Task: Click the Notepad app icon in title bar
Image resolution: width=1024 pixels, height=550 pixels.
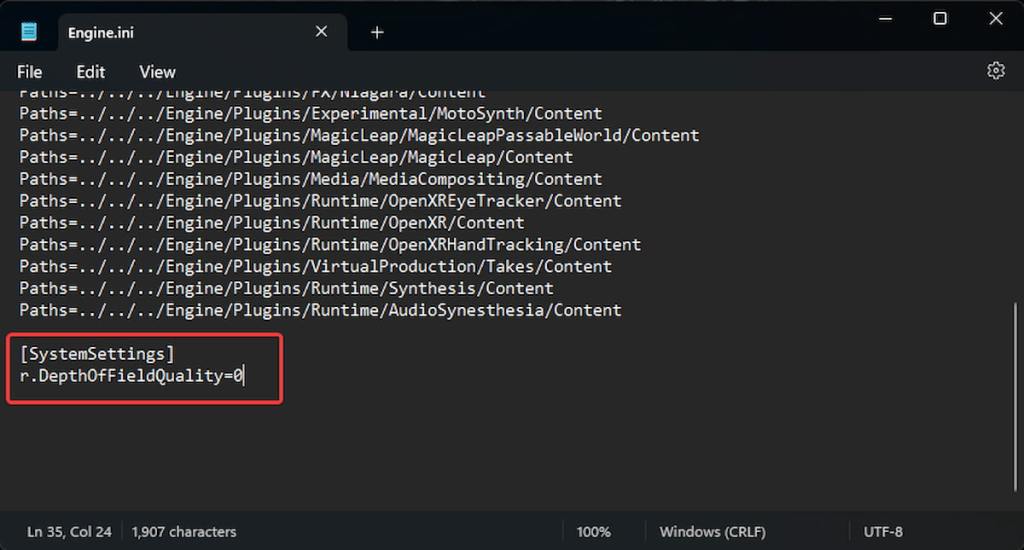Action: pos(29,32)
